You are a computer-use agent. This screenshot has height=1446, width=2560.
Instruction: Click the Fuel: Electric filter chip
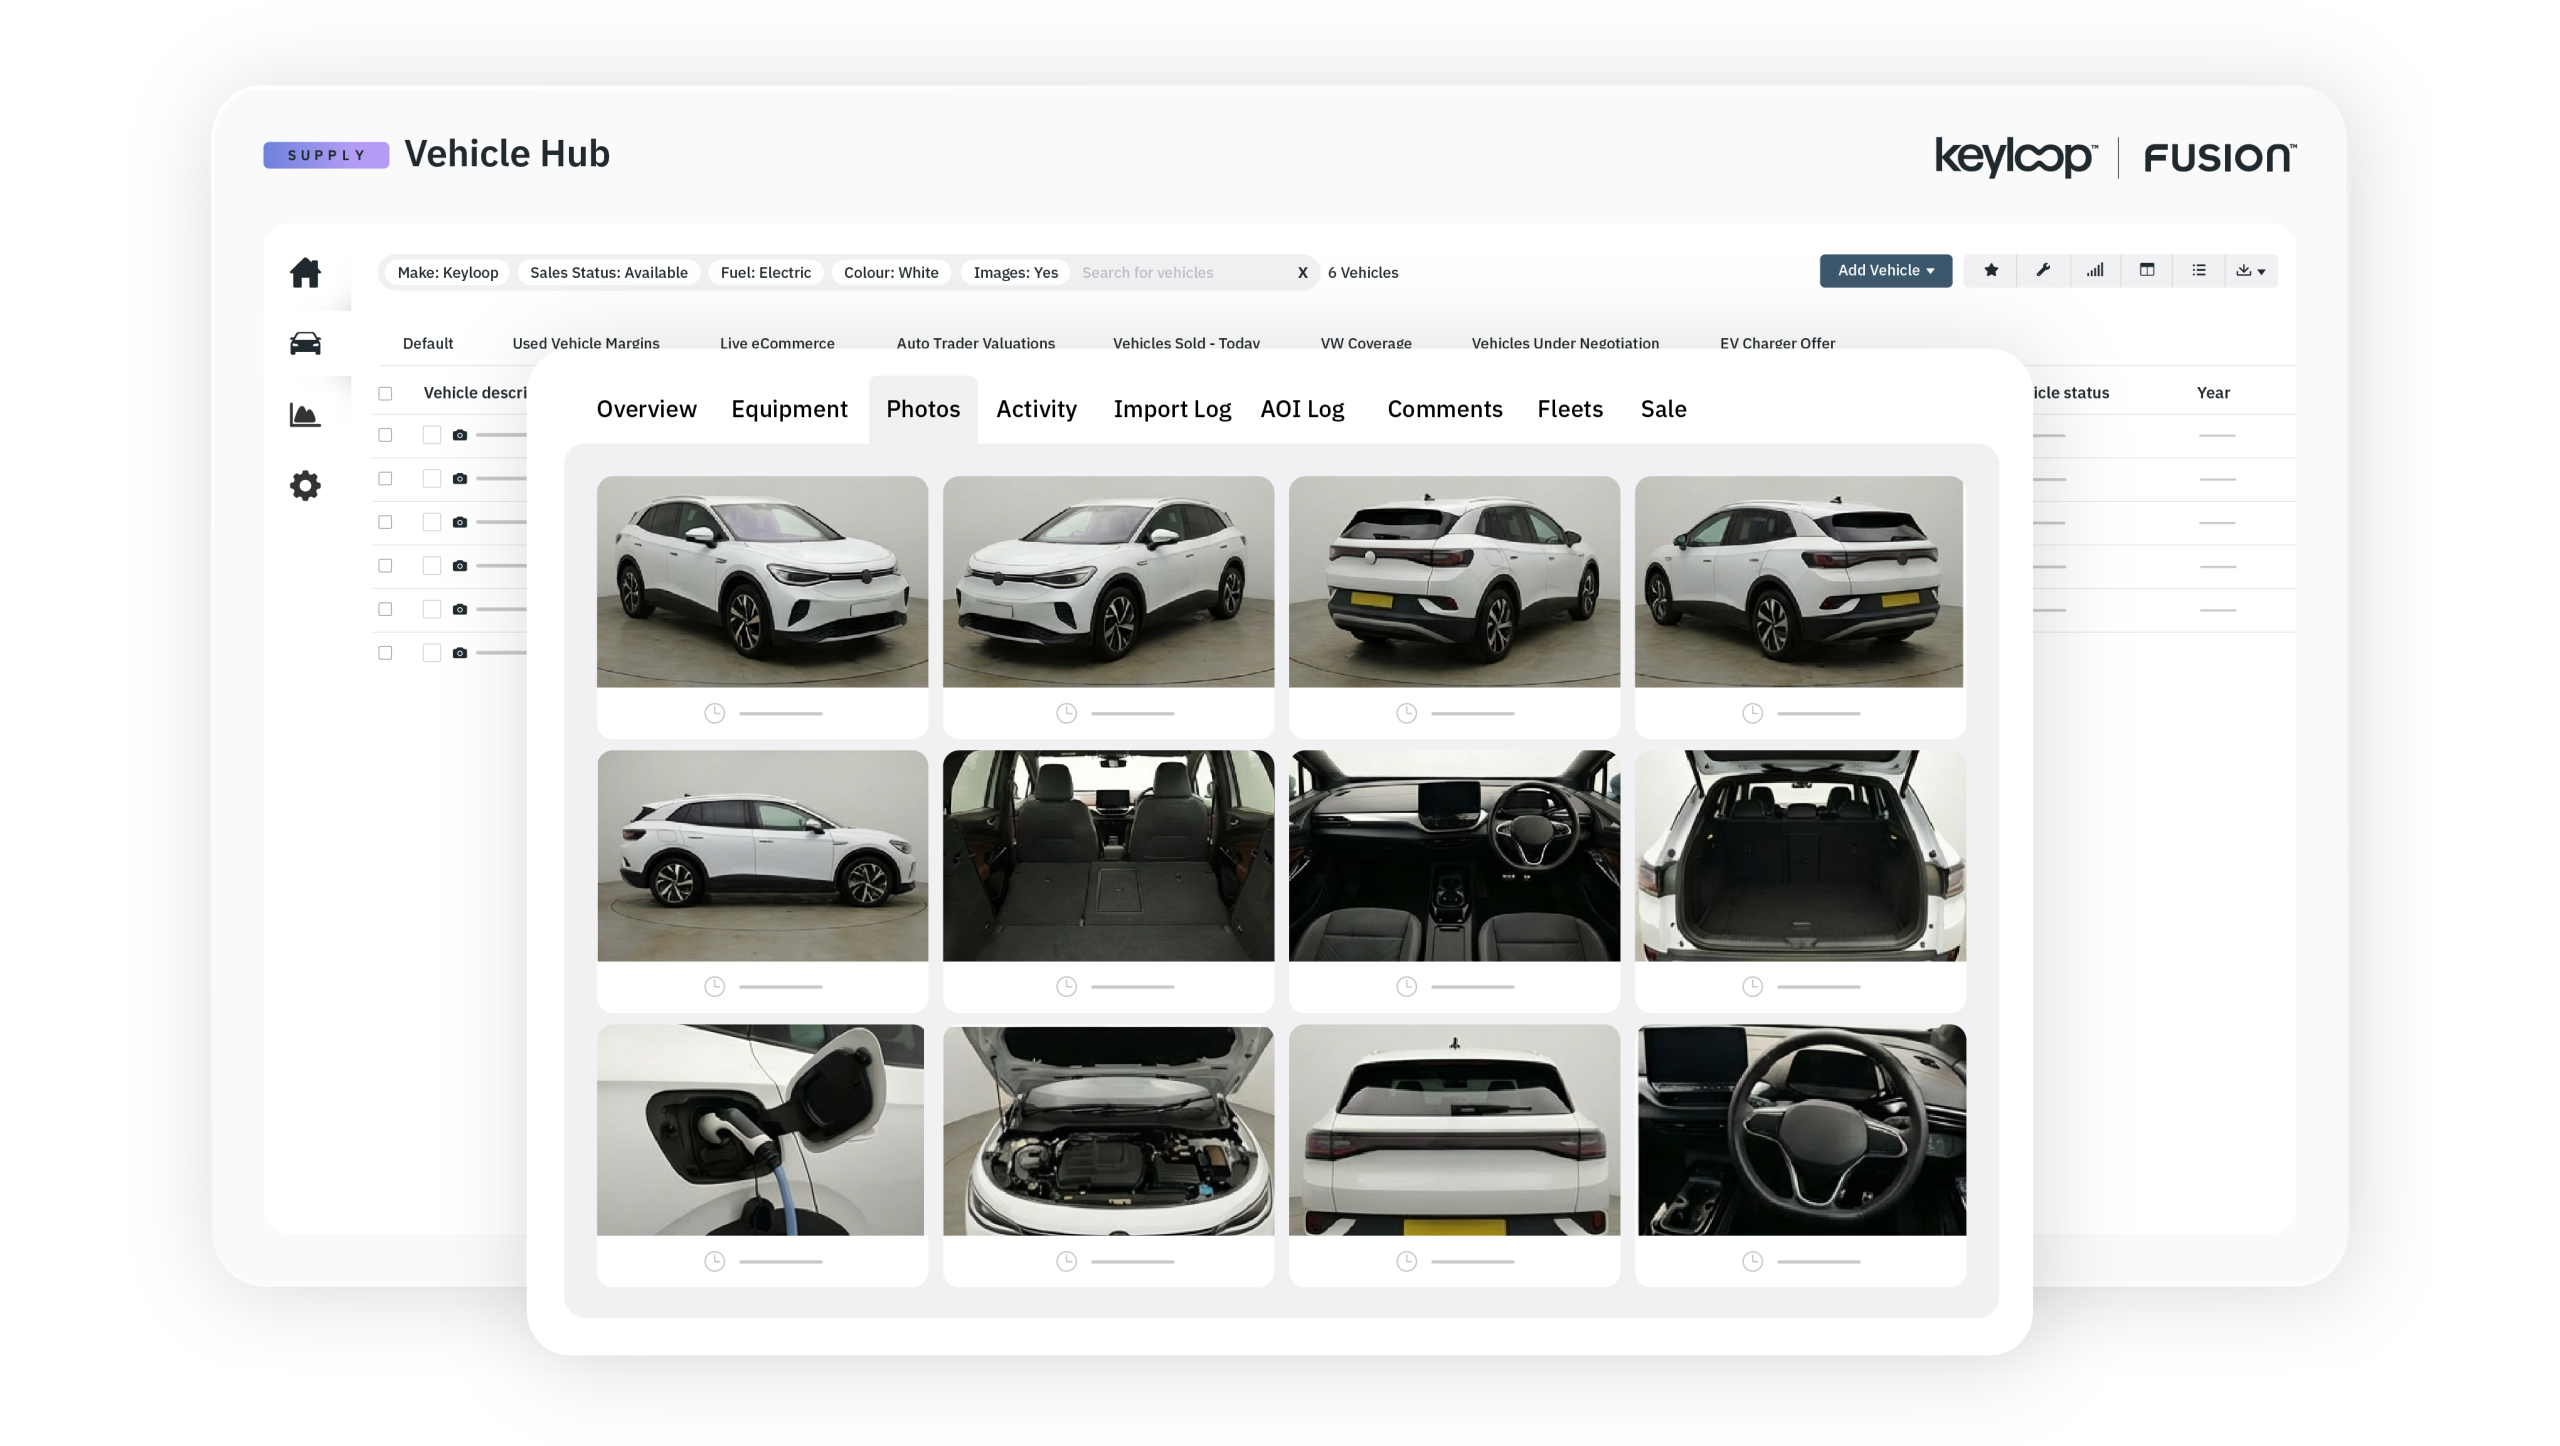click(765, 273)
